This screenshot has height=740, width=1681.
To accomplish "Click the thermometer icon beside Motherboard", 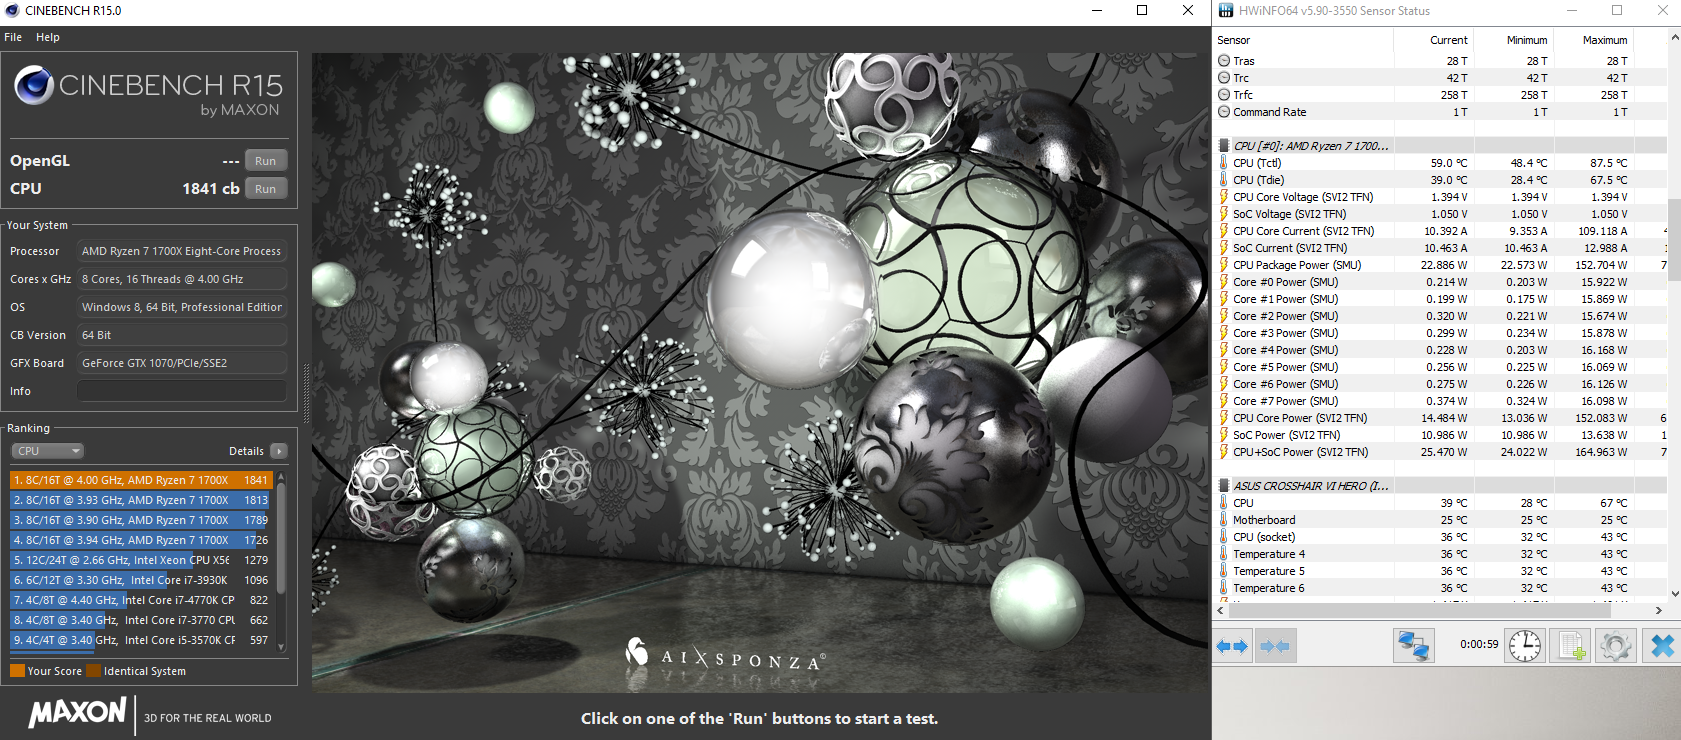I will point(1224,520).
